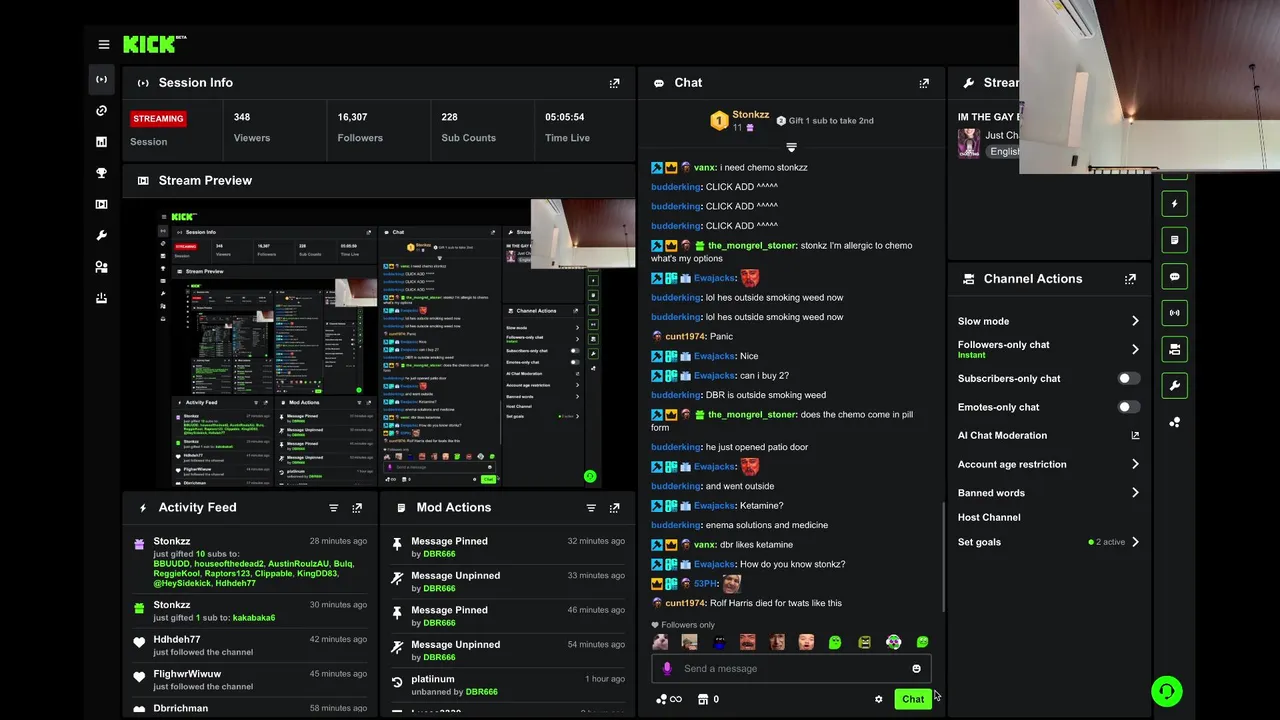Open the video clips icon in left sidebar
Viewport: 1280px width, 720px height.
pyautogui.click(x=101, y=204)
